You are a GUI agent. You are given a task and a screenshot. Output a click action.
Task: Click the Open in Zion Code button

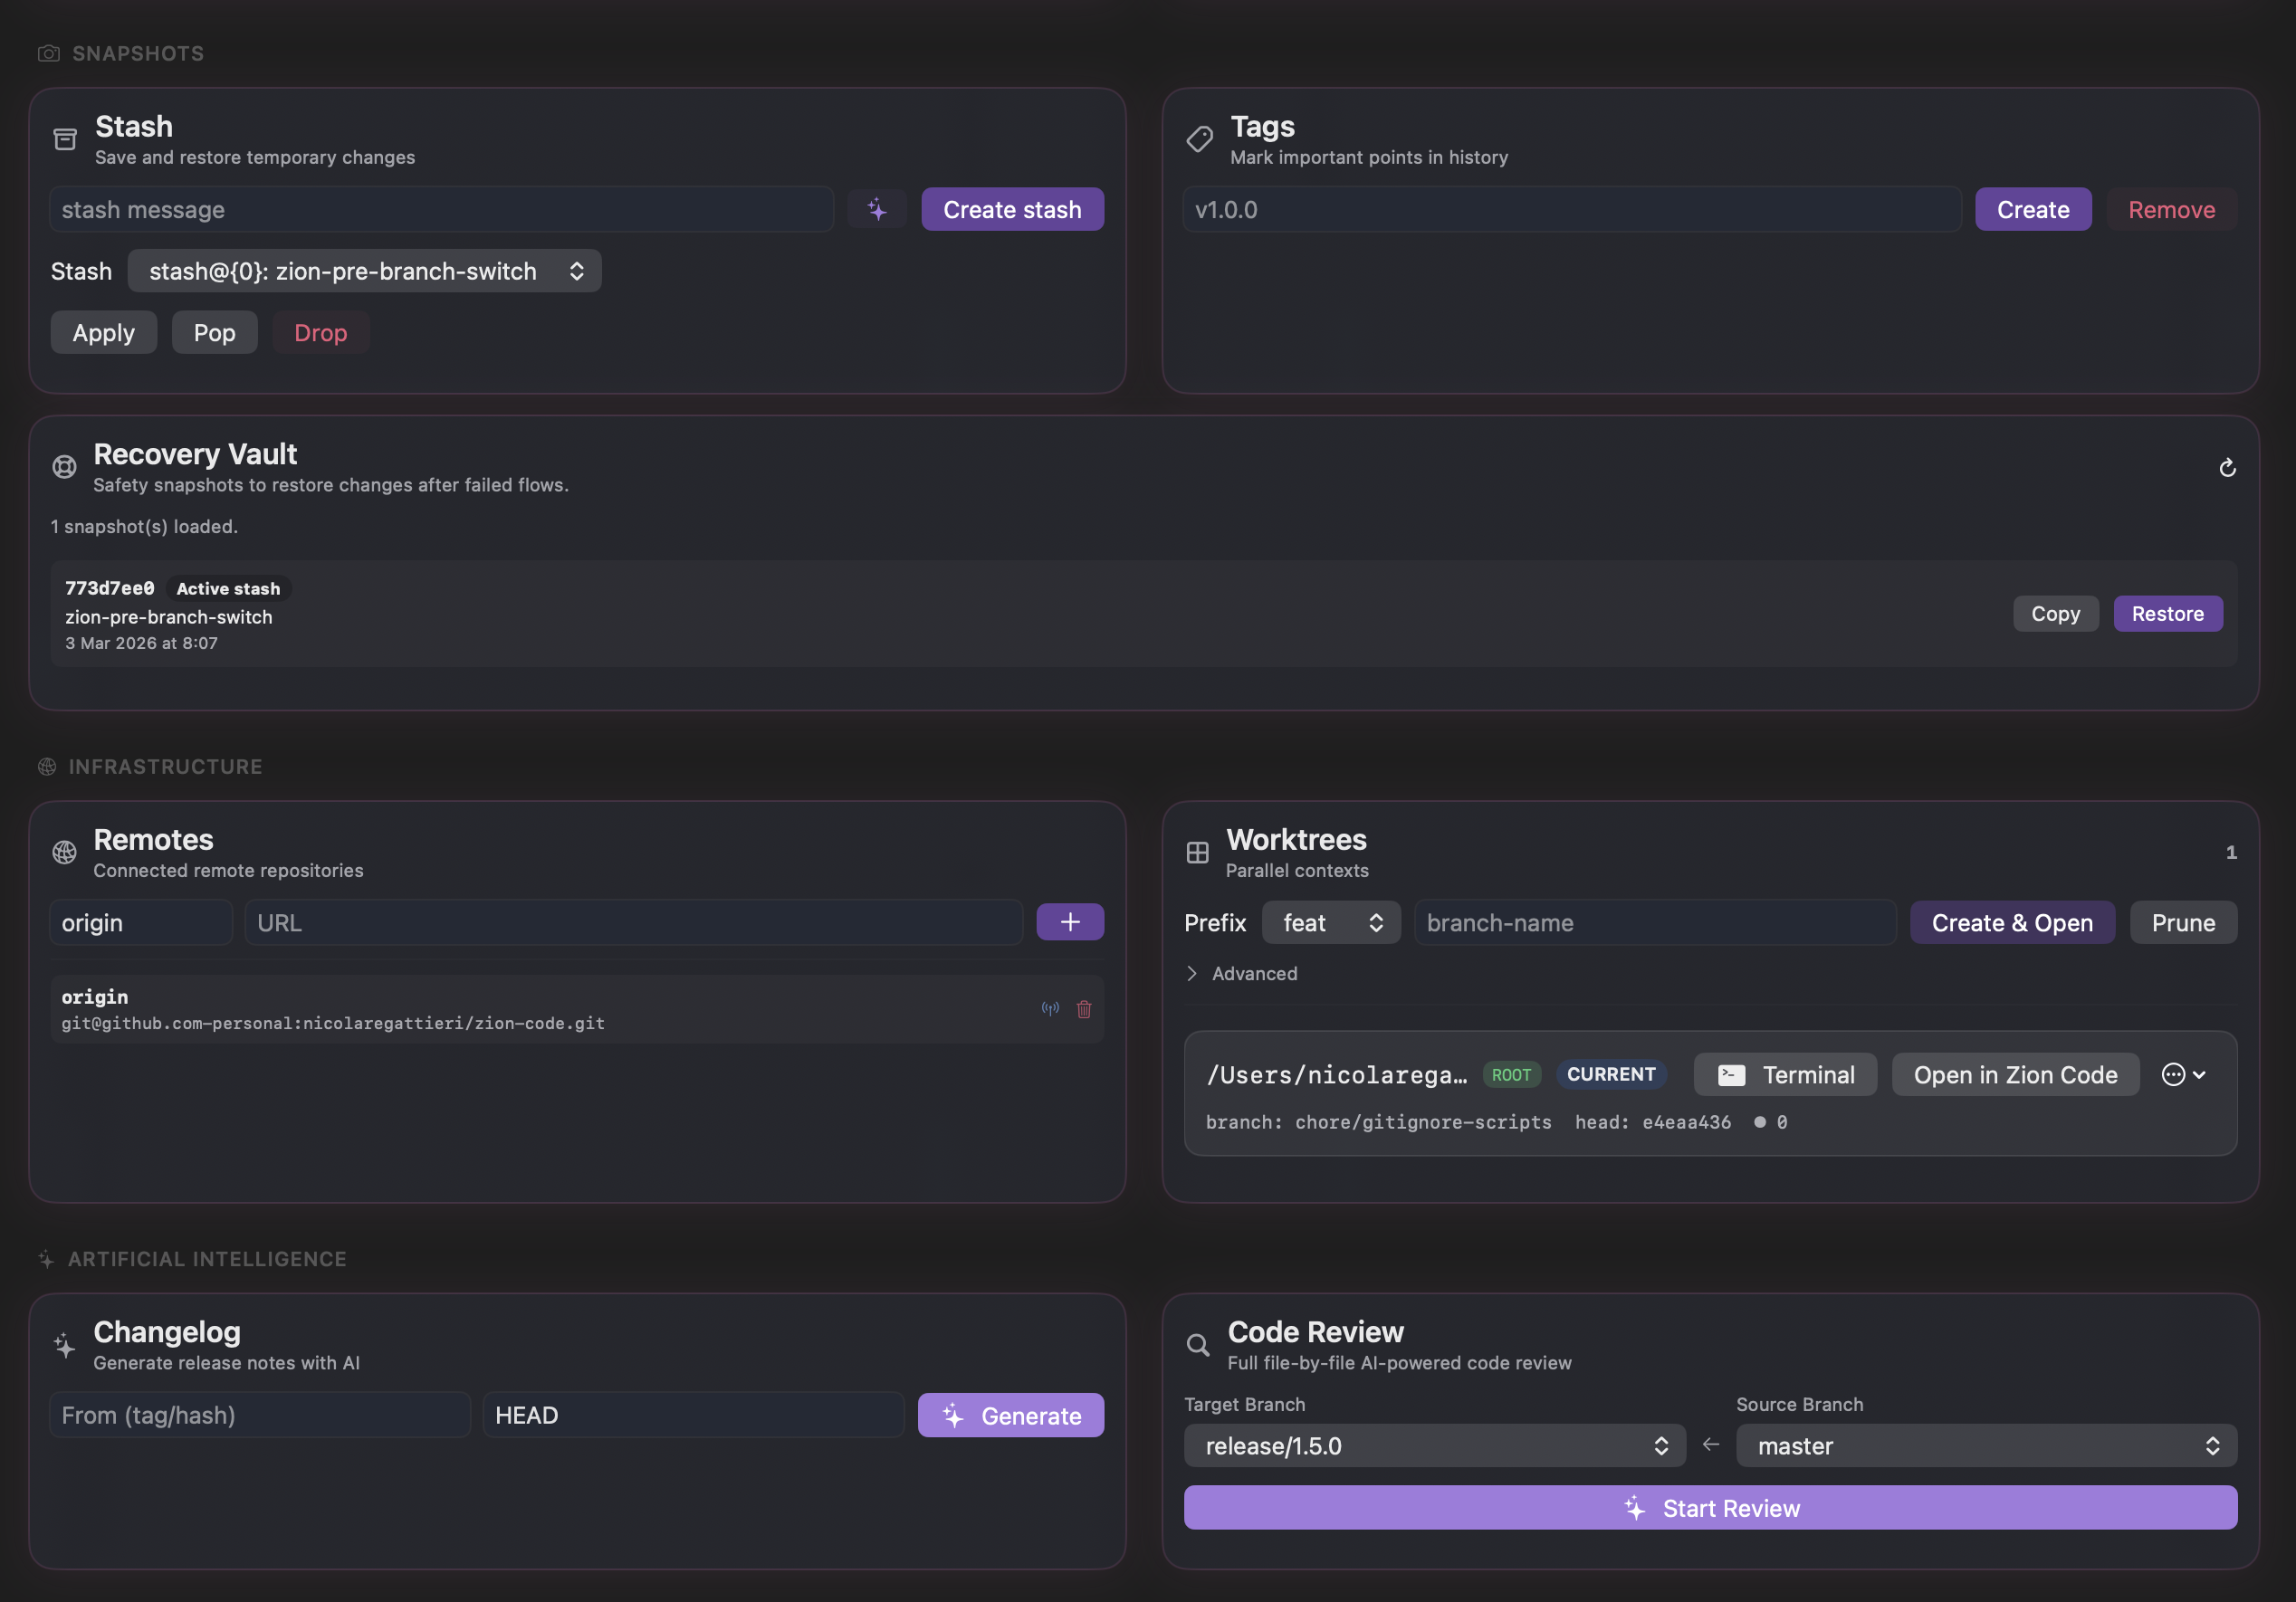point(2014,1075)
